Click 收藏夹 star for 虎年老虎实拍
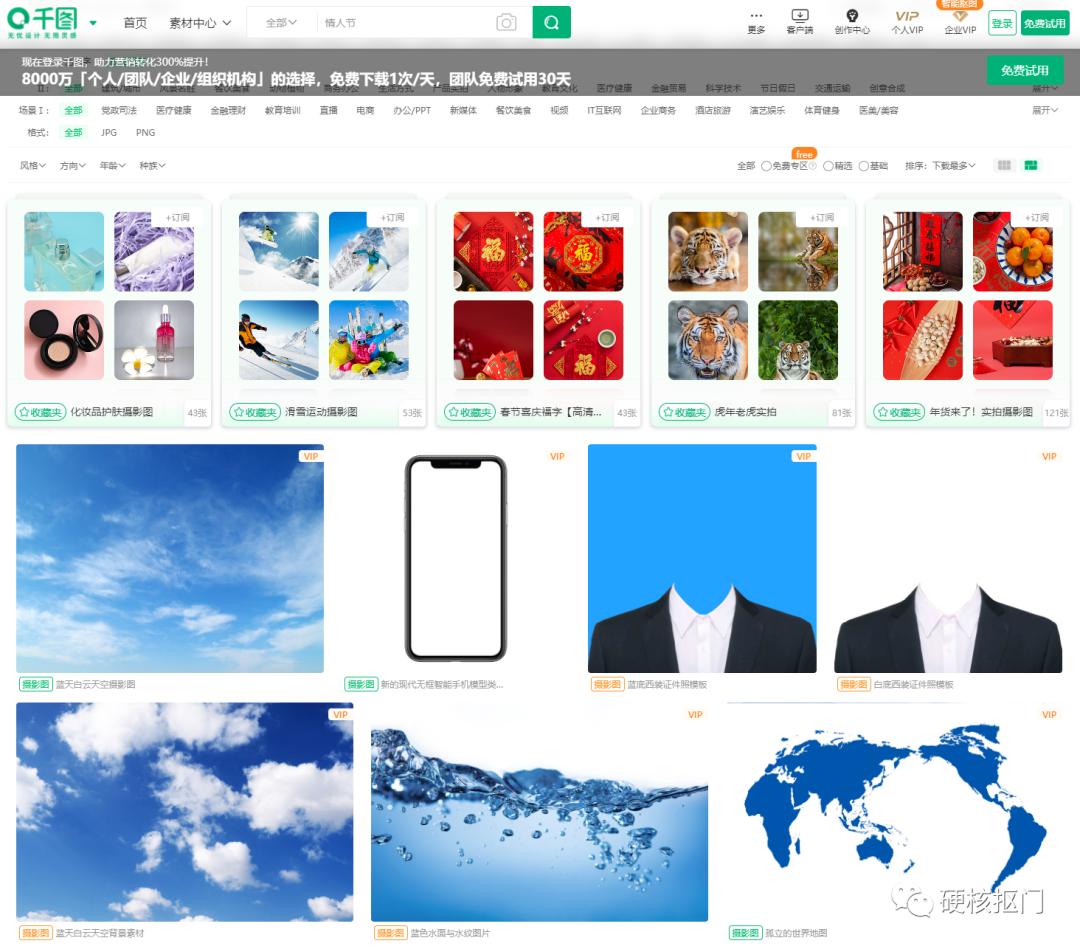The height and width of the screenshot is (949, 1080). coord(685,412)
